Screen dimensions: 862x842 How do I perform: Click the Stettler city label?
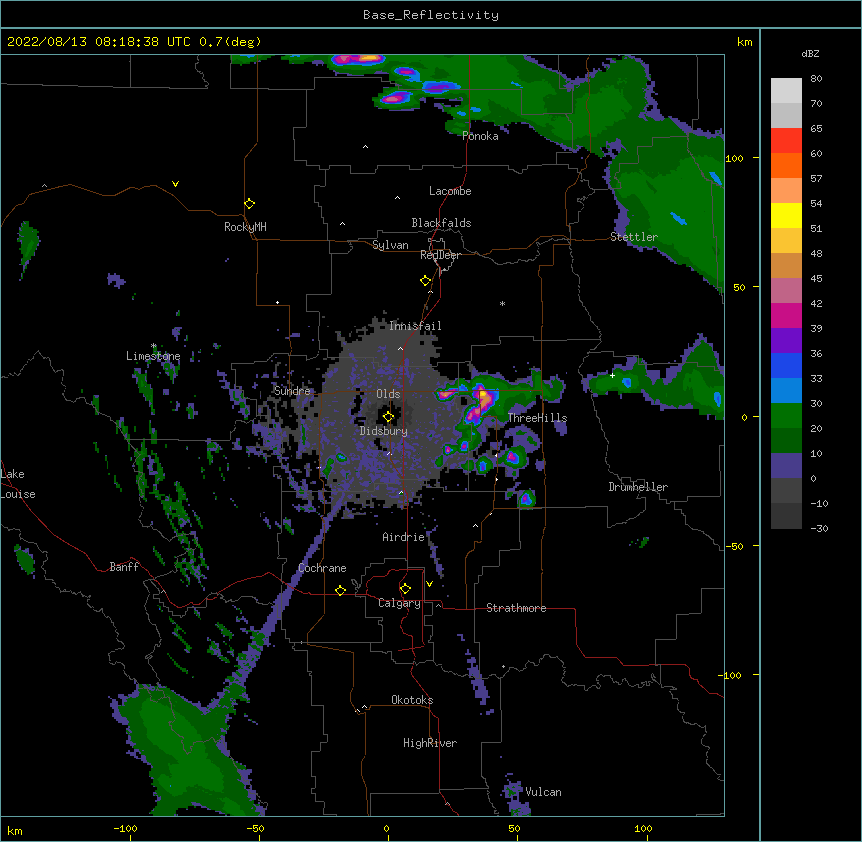[634, 237]
